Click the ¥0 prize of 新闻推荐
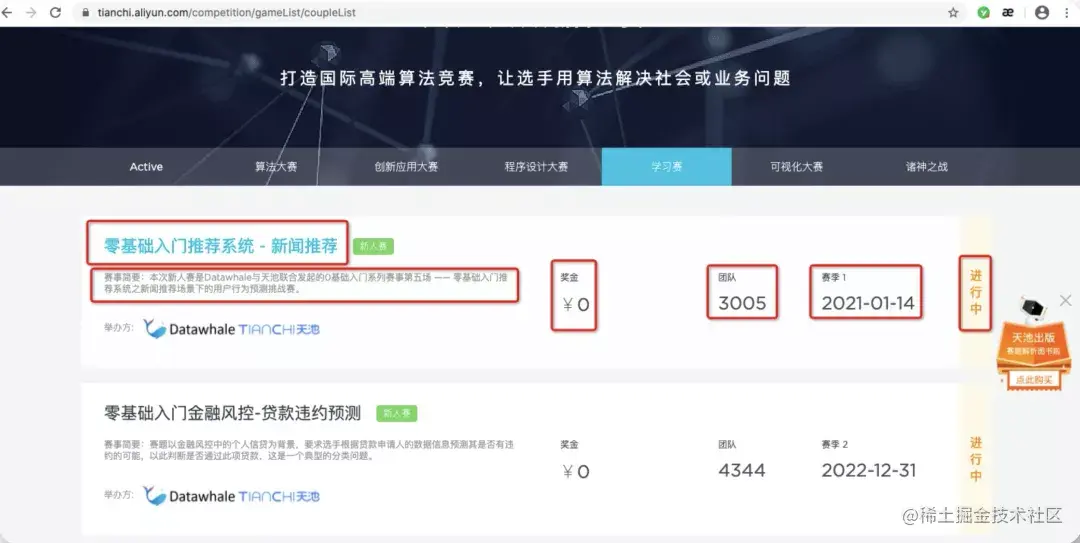This screenshot has width=1080, height=543. [576, 305]
